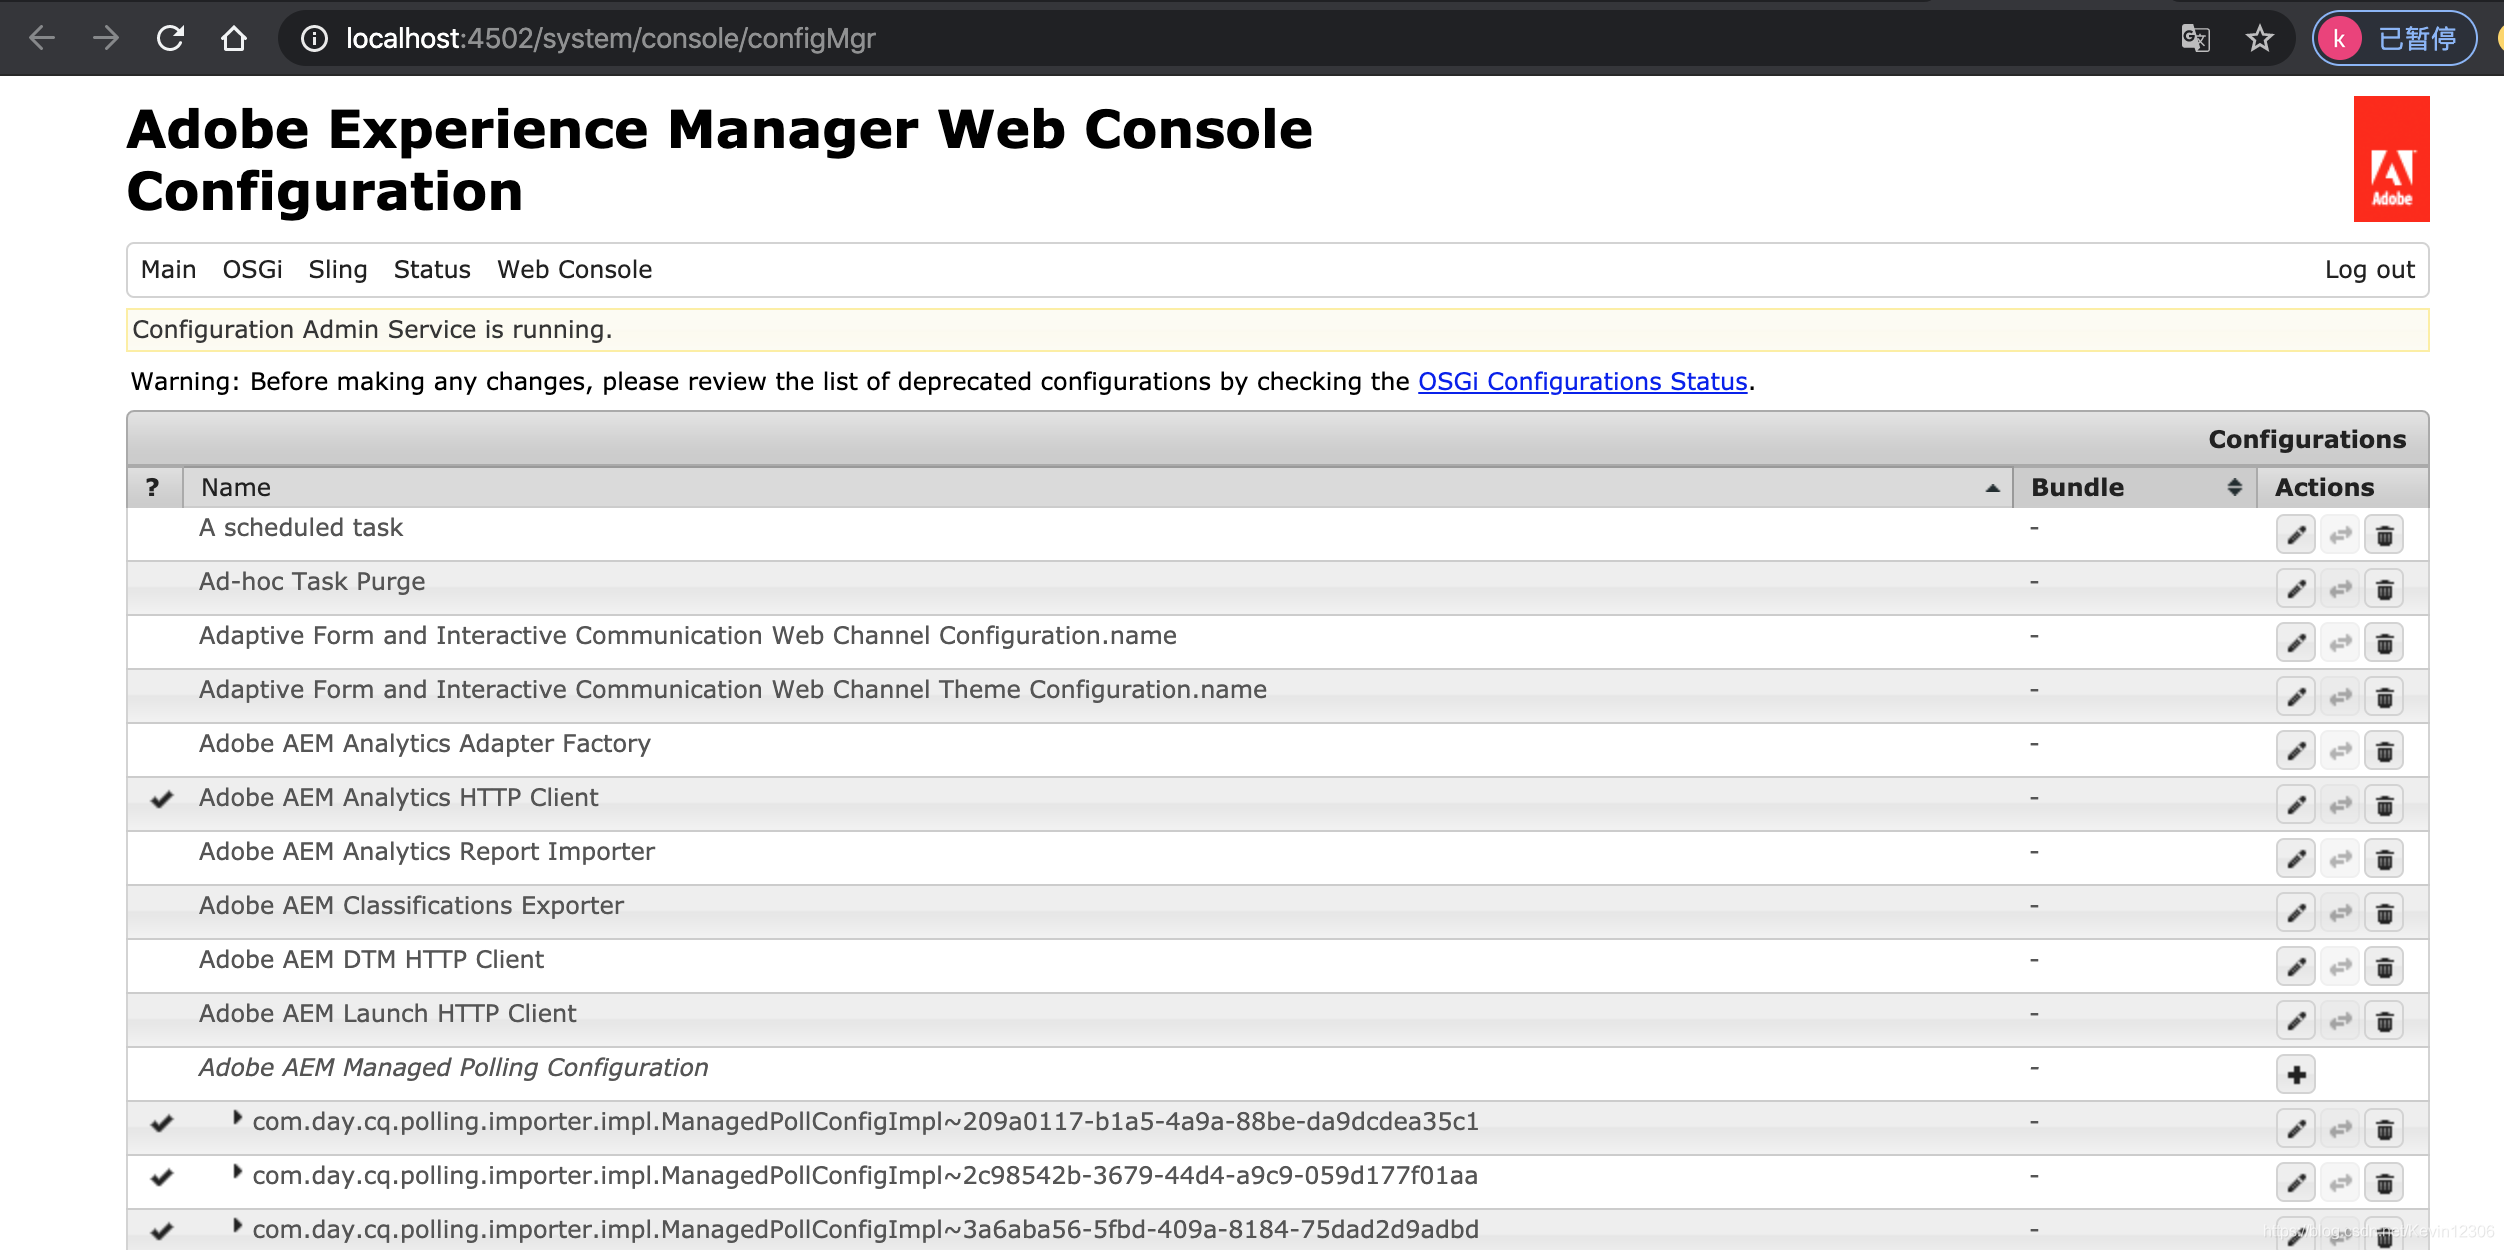The image size is (2504, 1250).
Task: Add new Managed Polling Configuration with plus
Action: (x=2296, y=1075)
